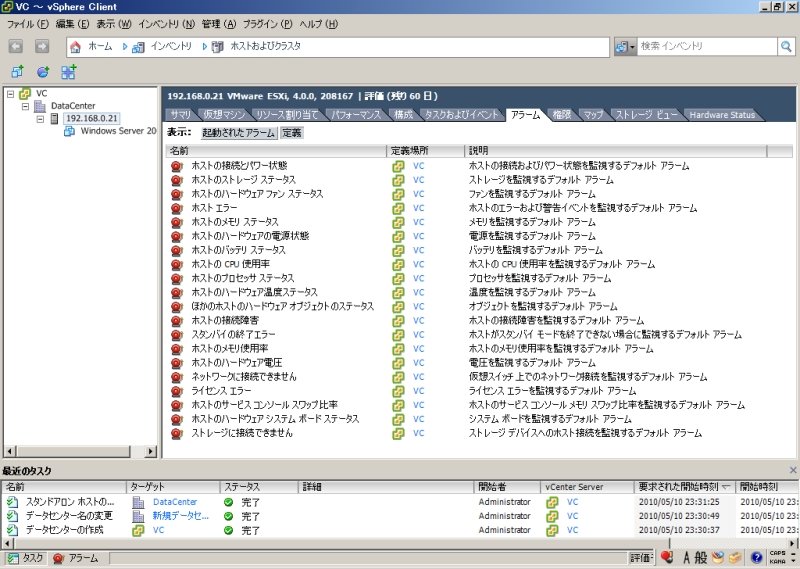This screenshot has width=800, height=569.
Task: Click the back navigation arrow
Action: pos(16,46)
